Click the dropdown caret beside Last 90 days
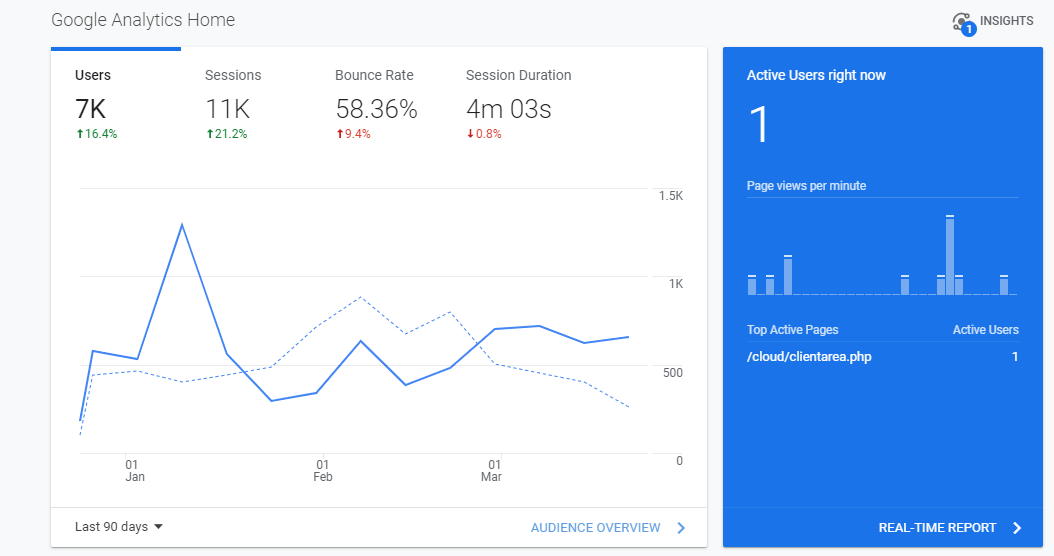This screenshot has height=556, width=1054. coord(159,526)
